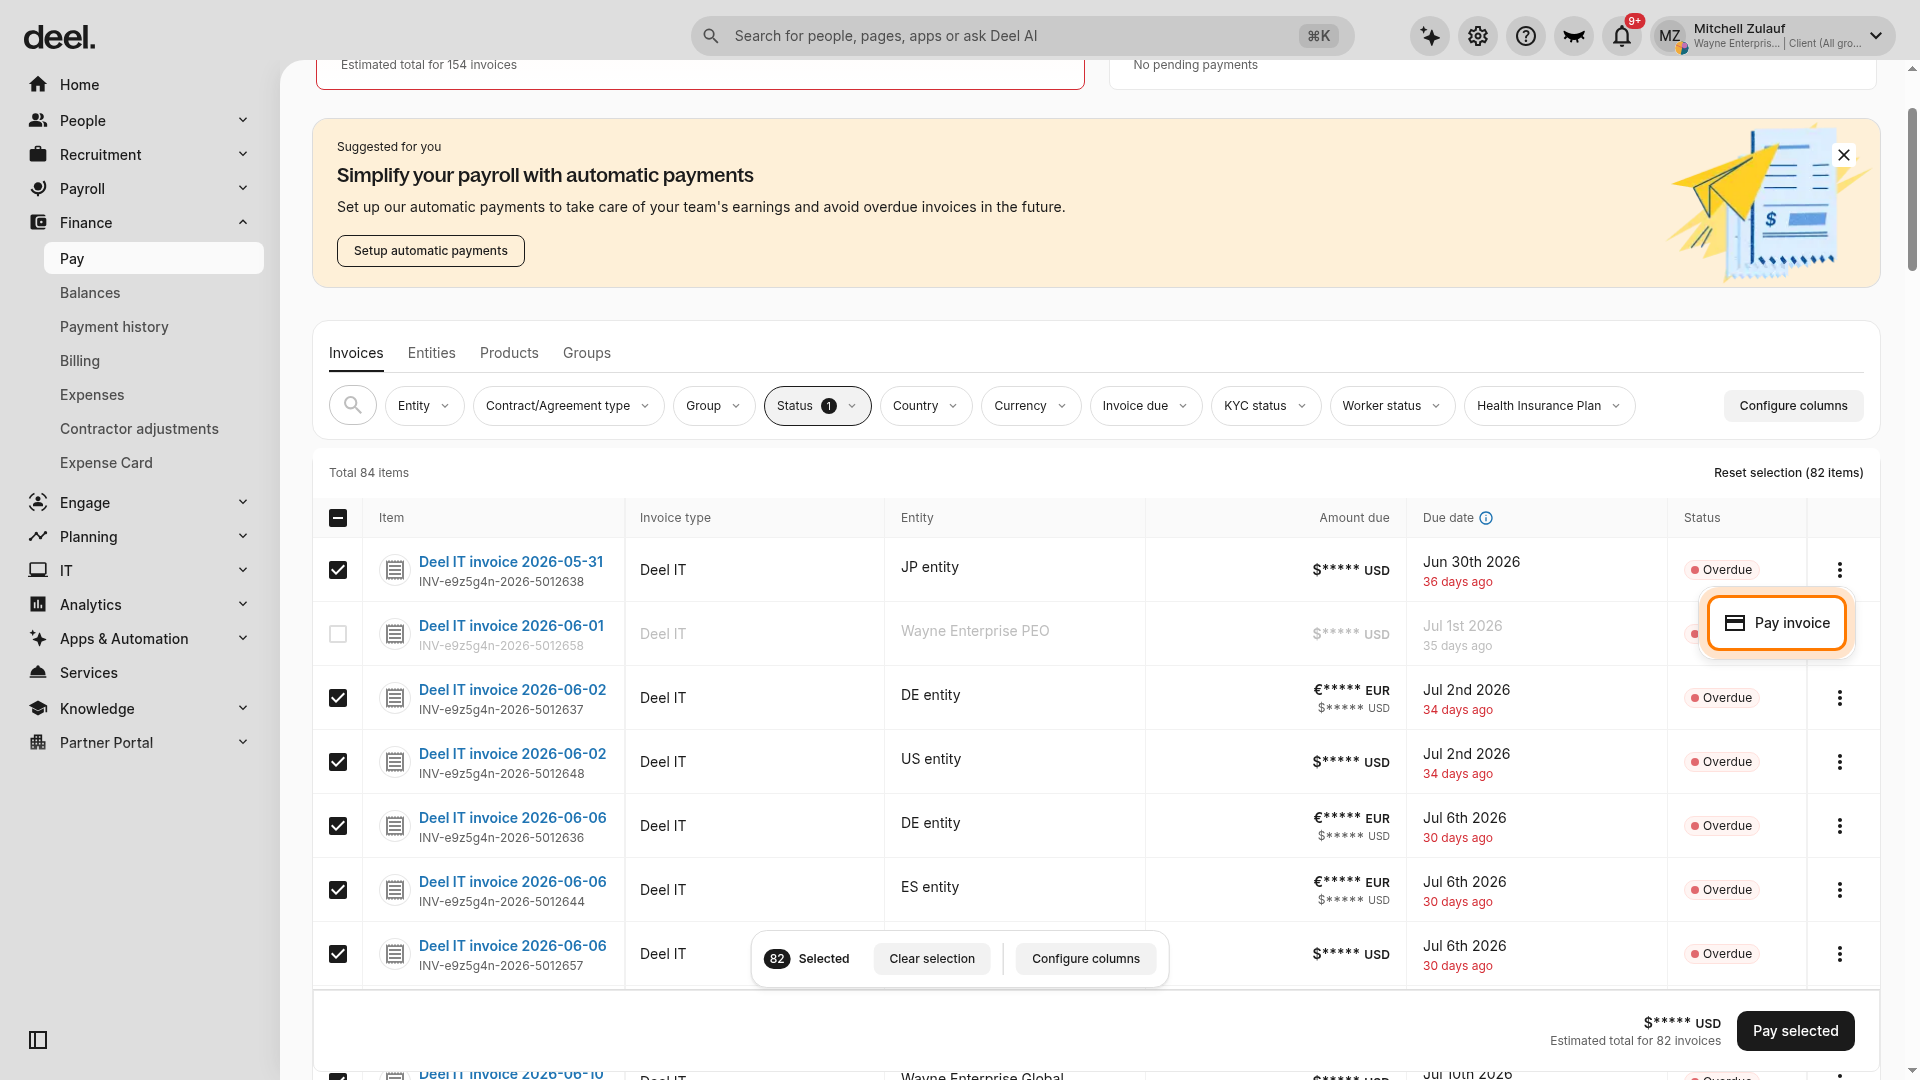Image resolution: width=1920 pixels, height=1080 pixels.
Task: Click document icon of invoice INV-e9z5g4n-2026-5012648
Action: point(395,762)
